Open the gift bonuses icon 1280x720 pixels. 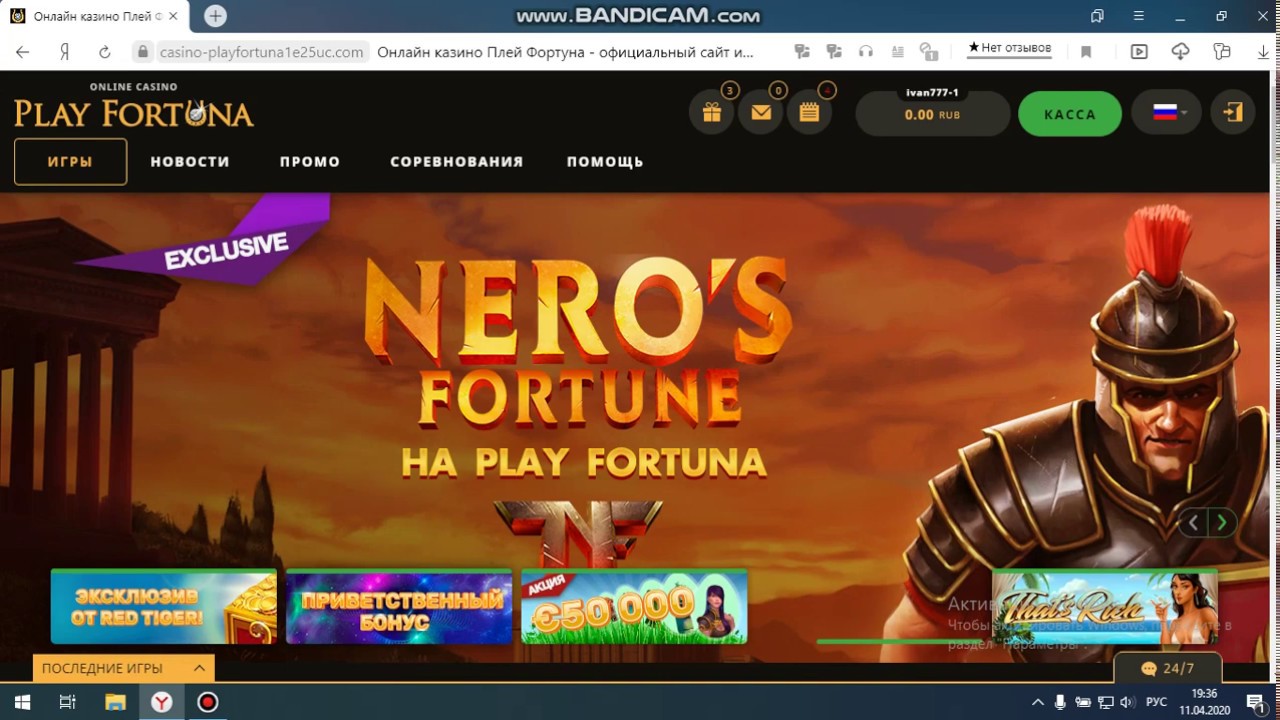[712, 113]
